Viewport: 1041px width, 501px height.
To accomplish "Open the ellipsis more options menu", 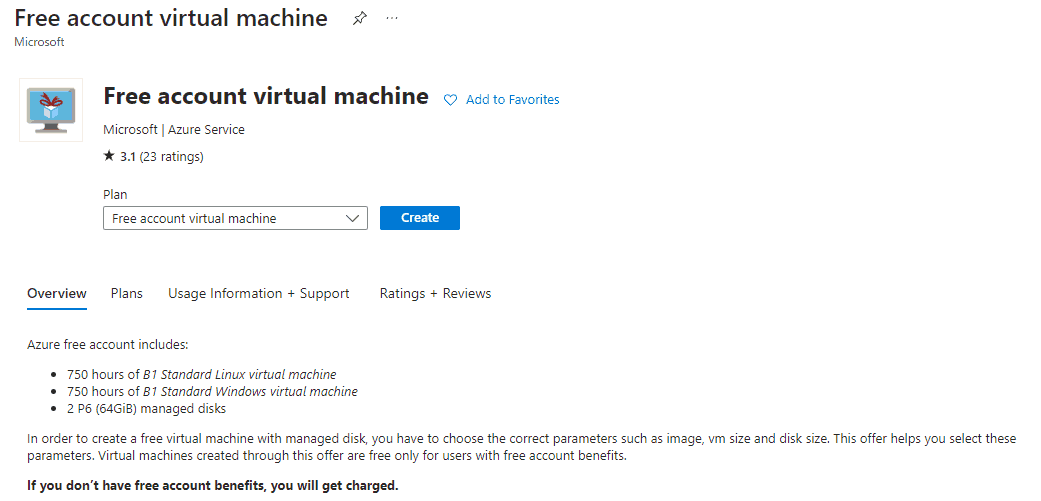I will pyautogui.click(x=392, y=18).
